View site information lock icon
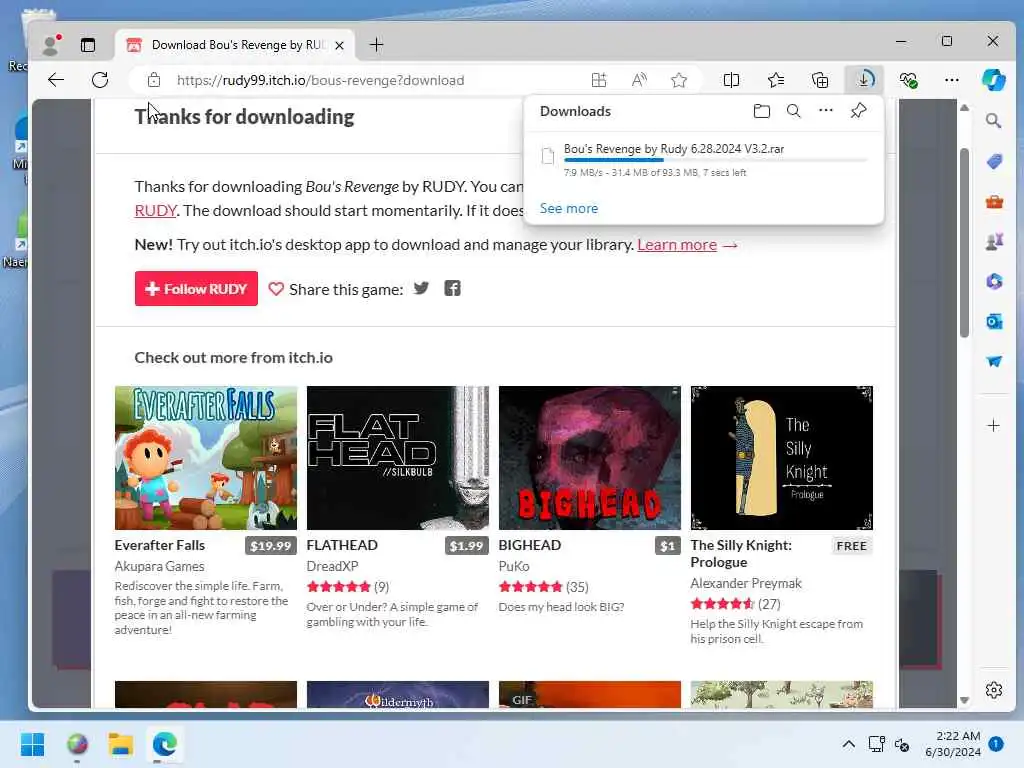 click(x=154, y=80)
